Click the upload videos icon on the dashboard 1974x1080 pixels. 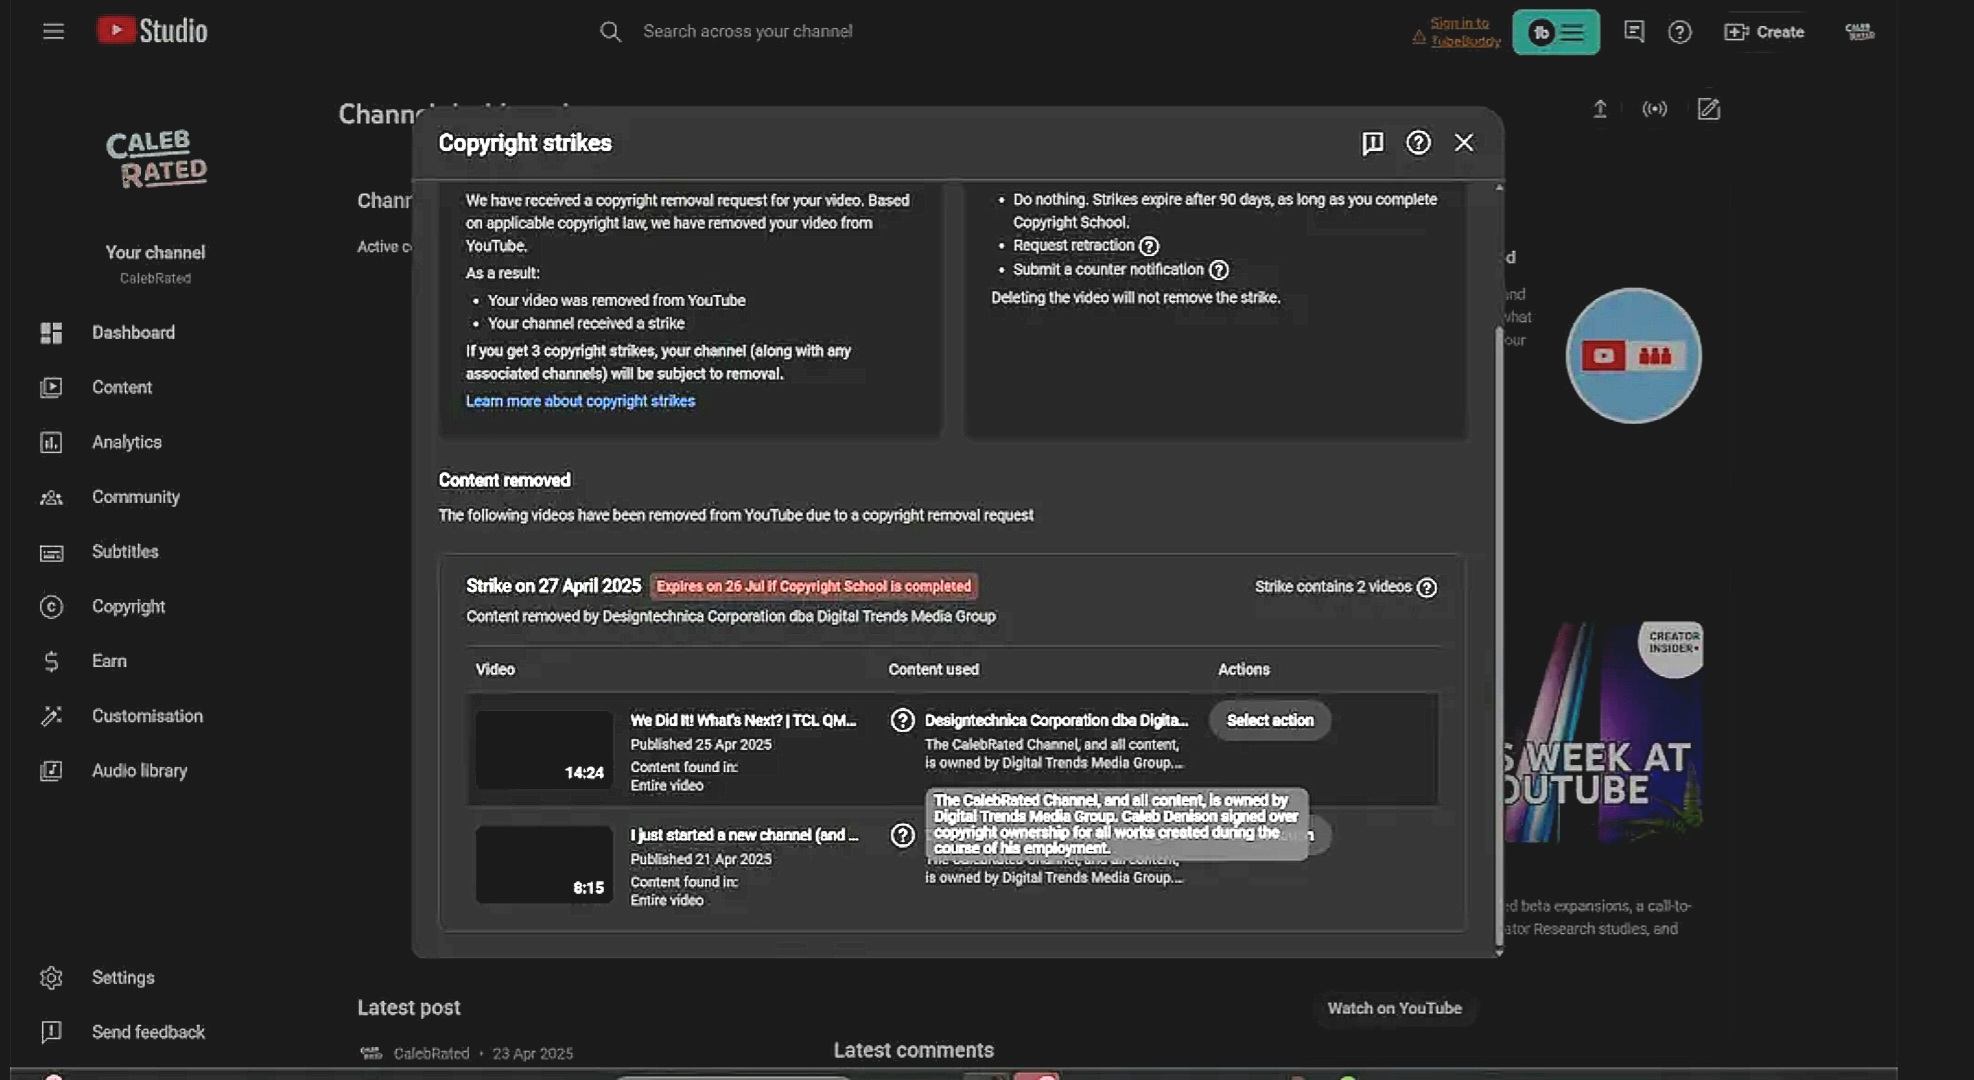point(1599,109)
